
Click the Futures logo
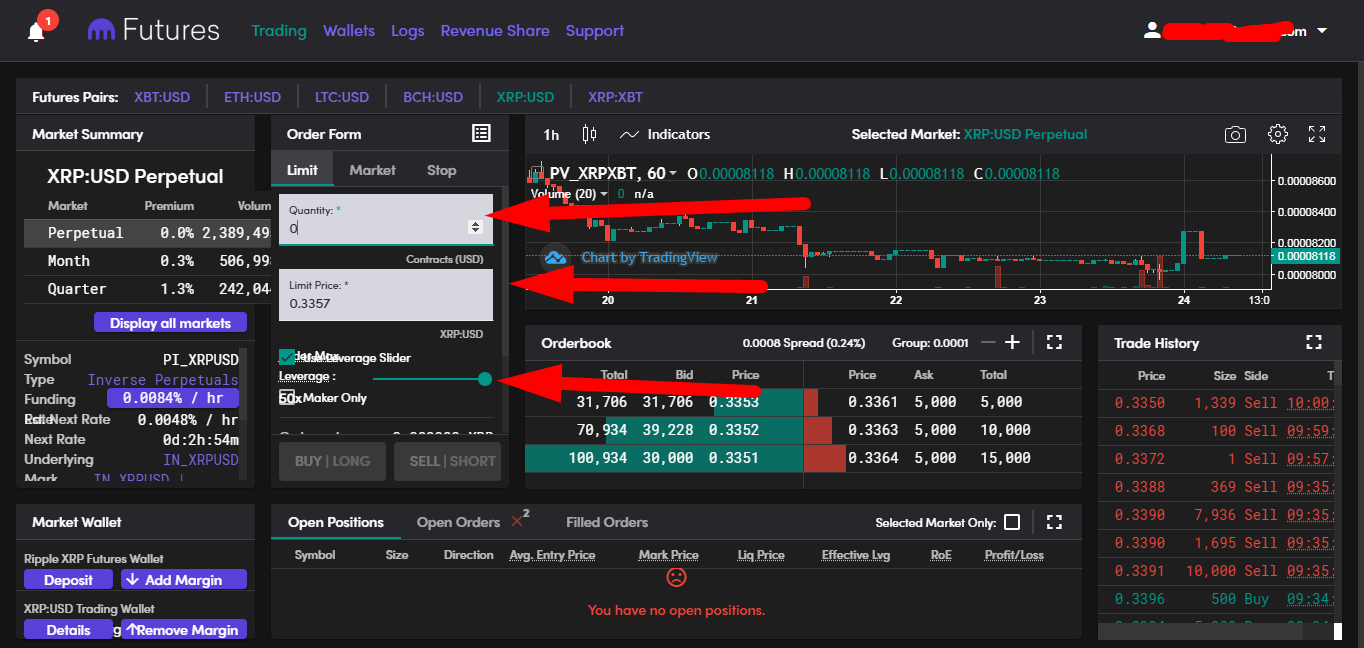(x=154, y=31)
